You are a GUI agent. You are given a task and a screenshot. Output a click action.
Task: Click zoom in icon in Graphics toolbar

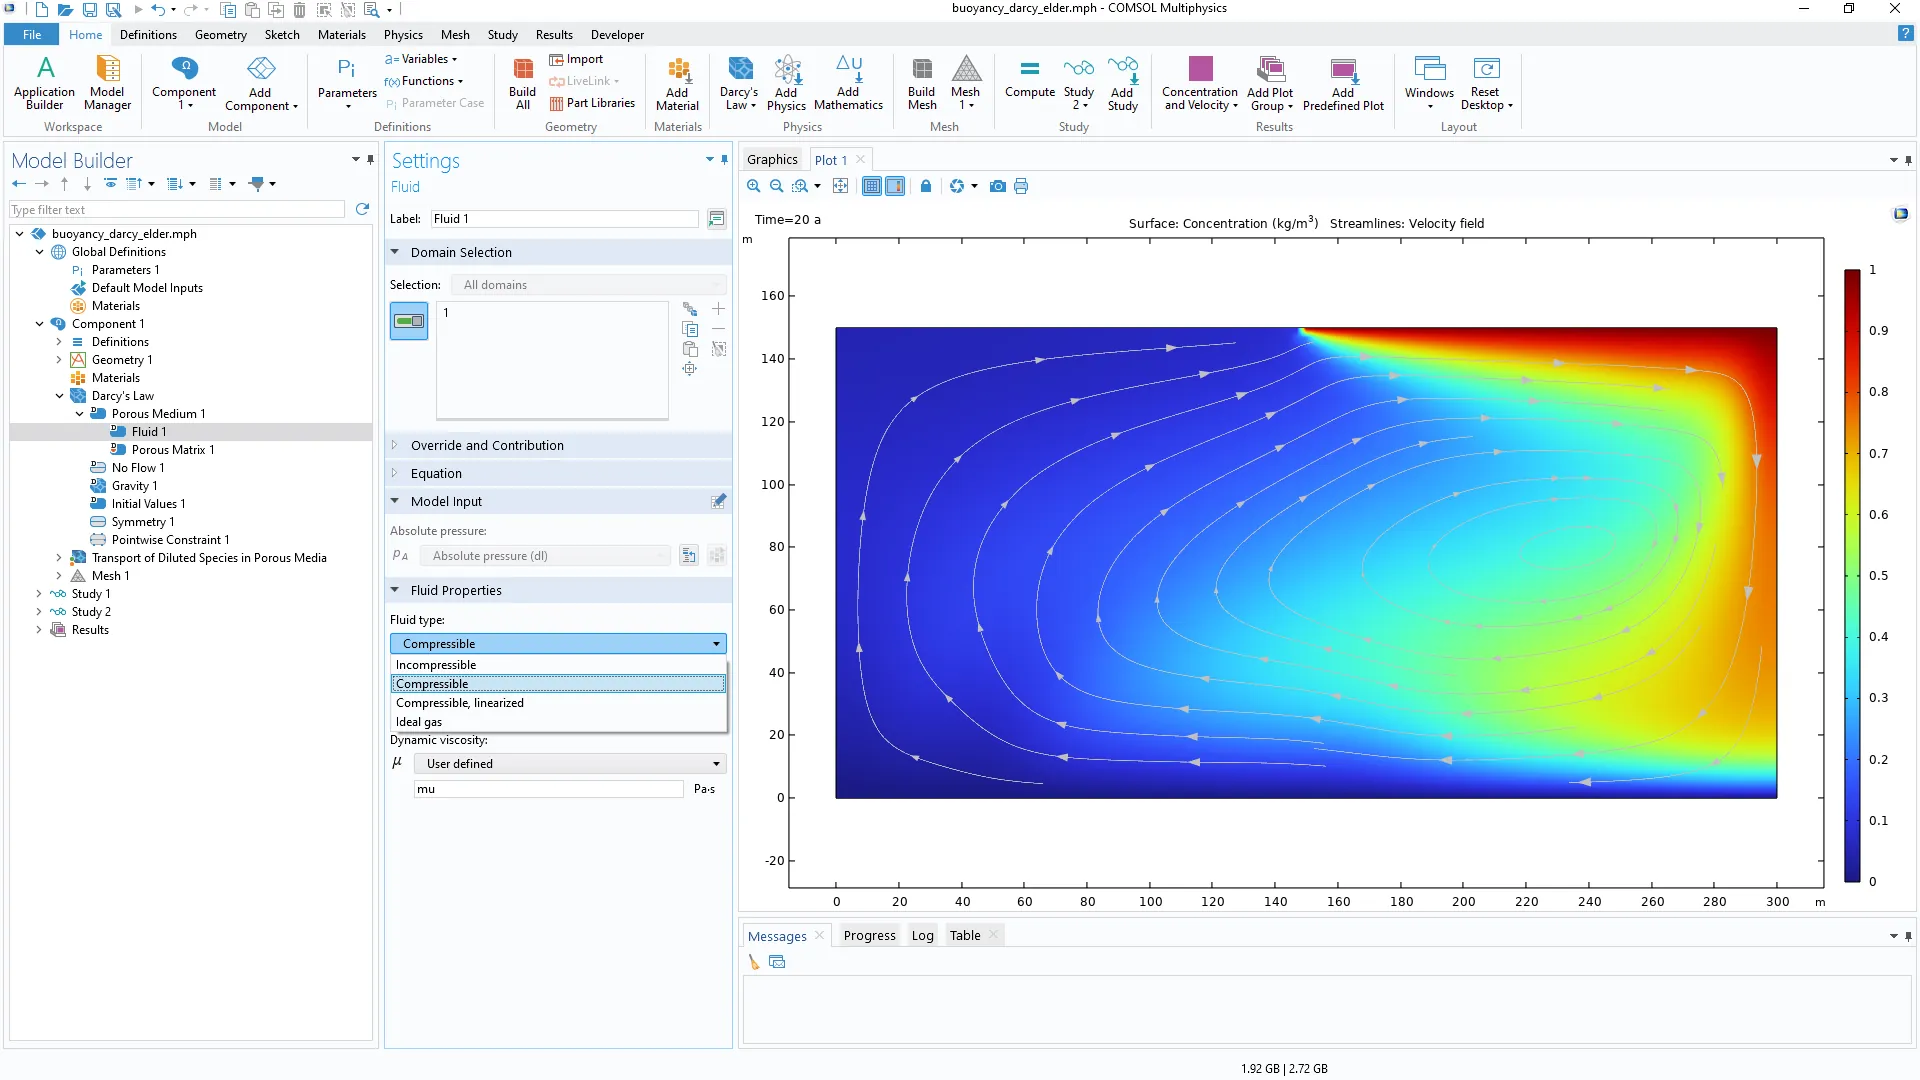click(754, 186)
